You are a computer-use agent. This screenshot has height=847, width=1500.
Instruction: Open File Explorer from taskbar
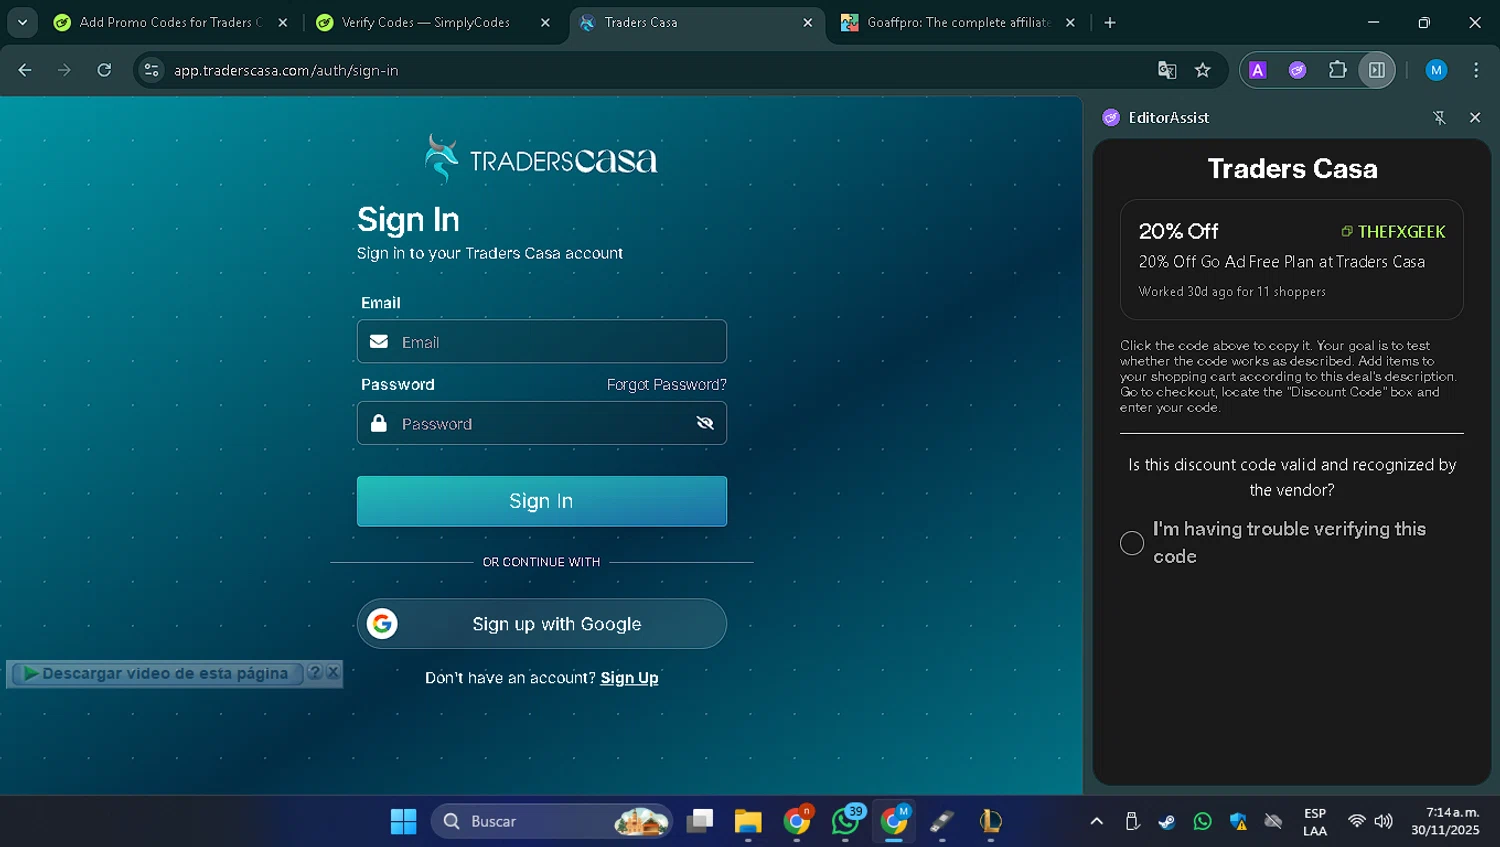click(x=748, y=821)
